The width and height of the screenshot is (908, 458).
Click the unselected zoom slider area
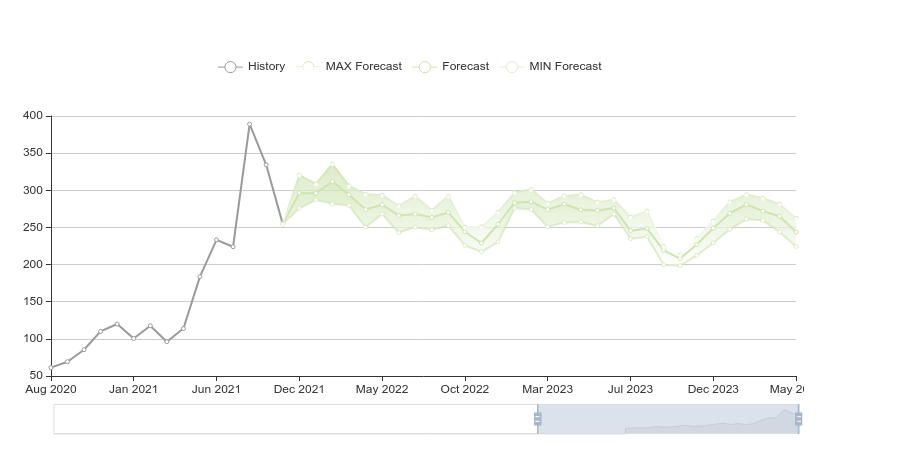(295, 419)
